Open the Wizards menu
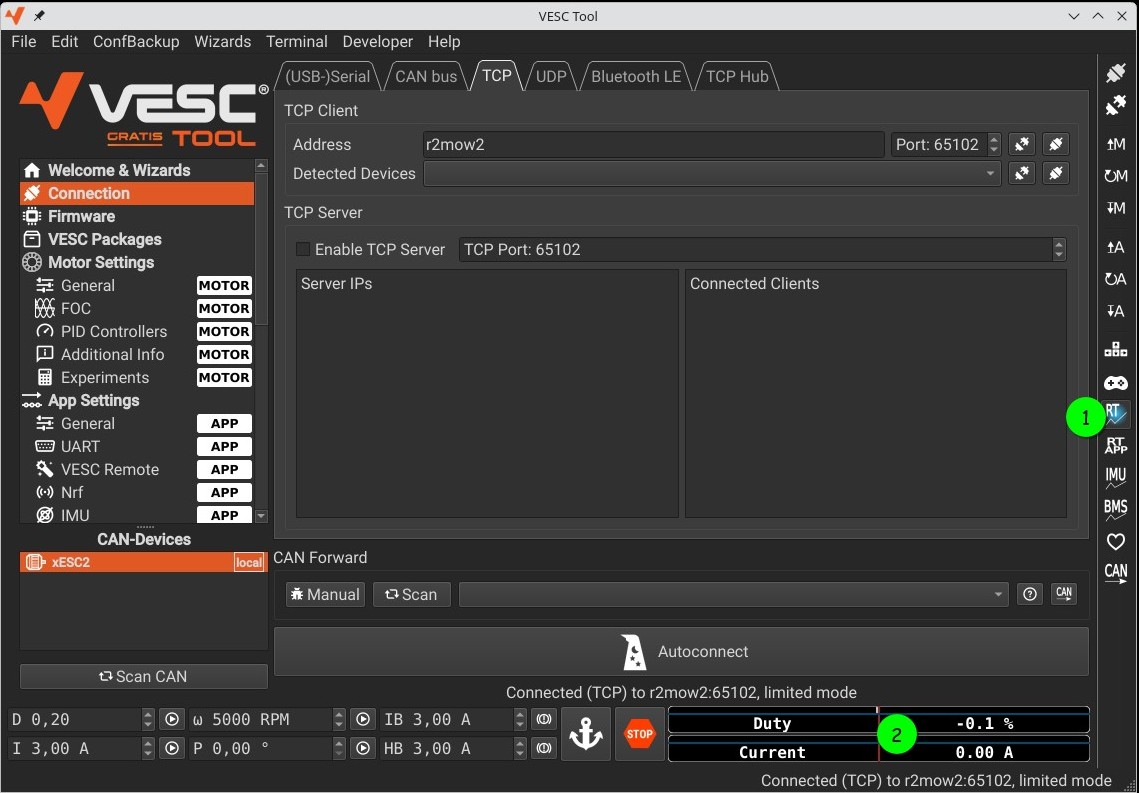This screenshot has height=793, width=1139. [222, 41]
